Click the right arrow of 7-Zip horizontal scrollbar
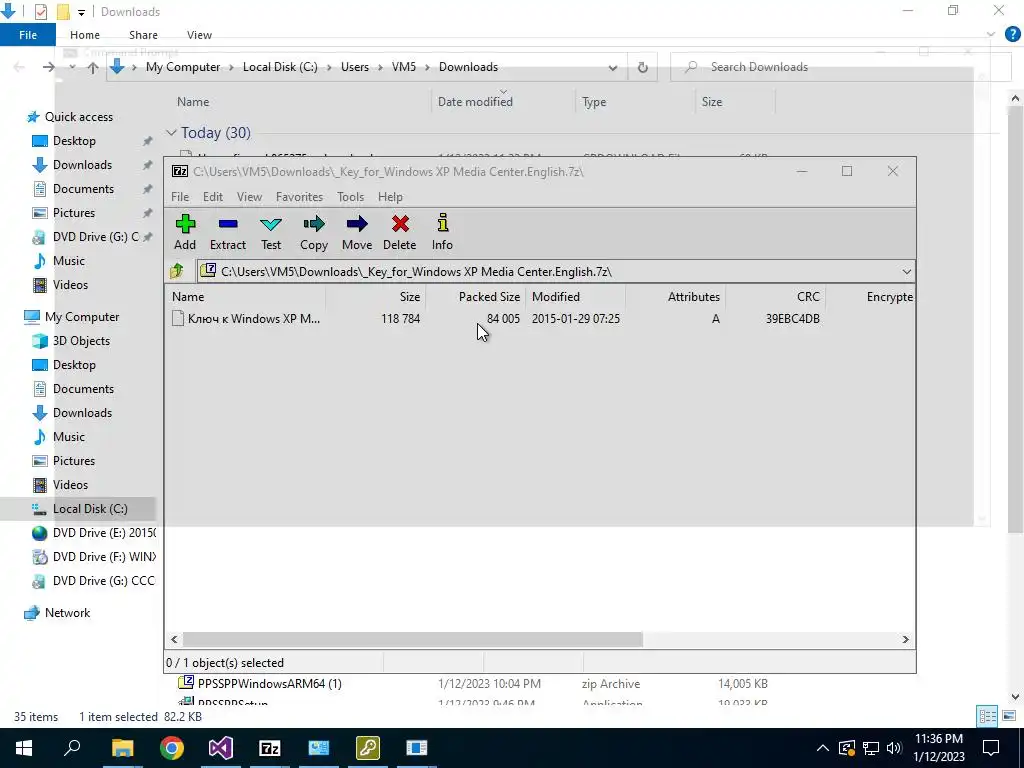This screenshot has height=768, width=1024. (906, 639)
